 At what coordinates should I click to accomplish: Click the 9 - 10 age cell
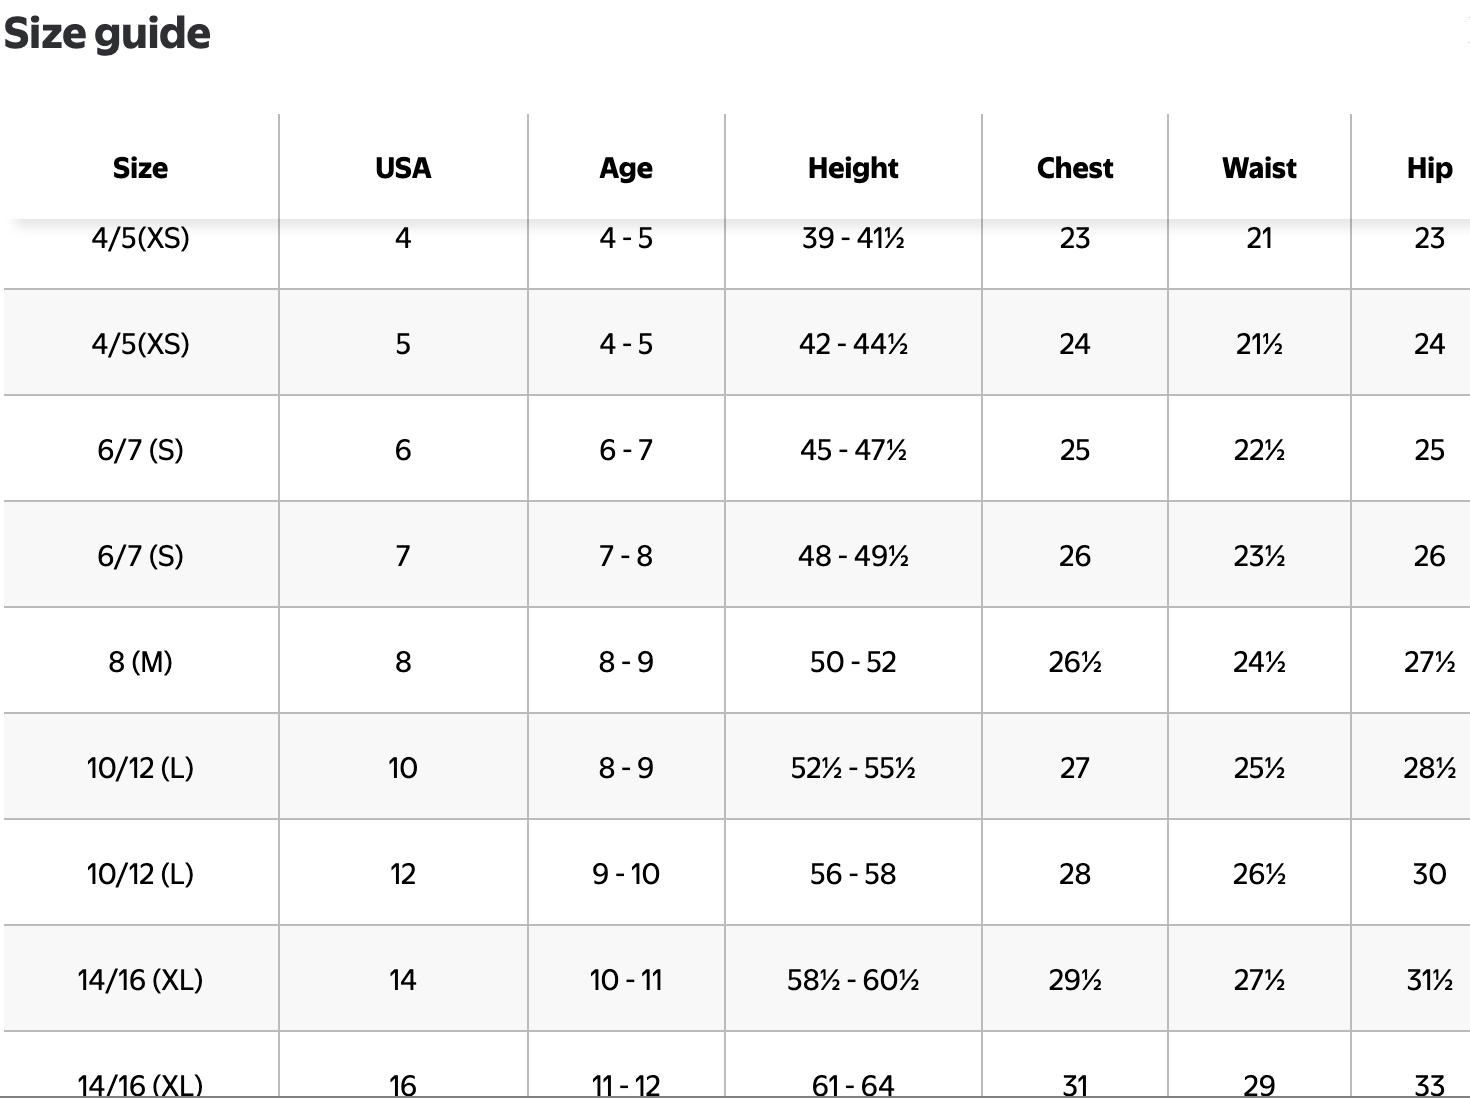click(x=626, y=874)
